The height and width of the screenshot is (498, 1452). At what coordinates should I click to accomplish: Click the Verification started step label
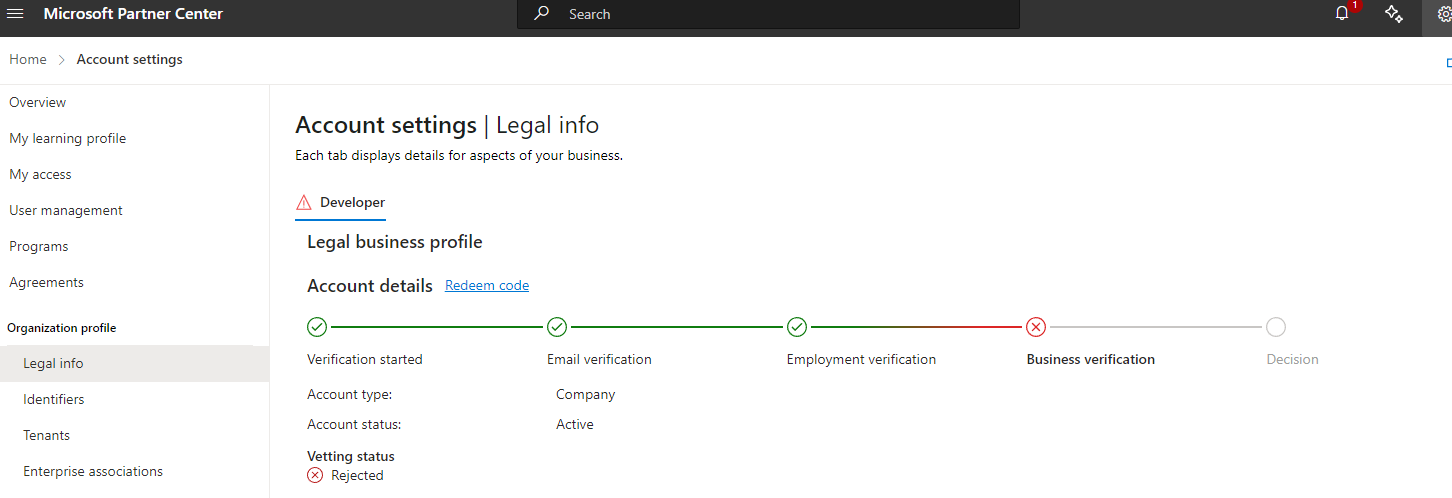click(x=365, y=359)
